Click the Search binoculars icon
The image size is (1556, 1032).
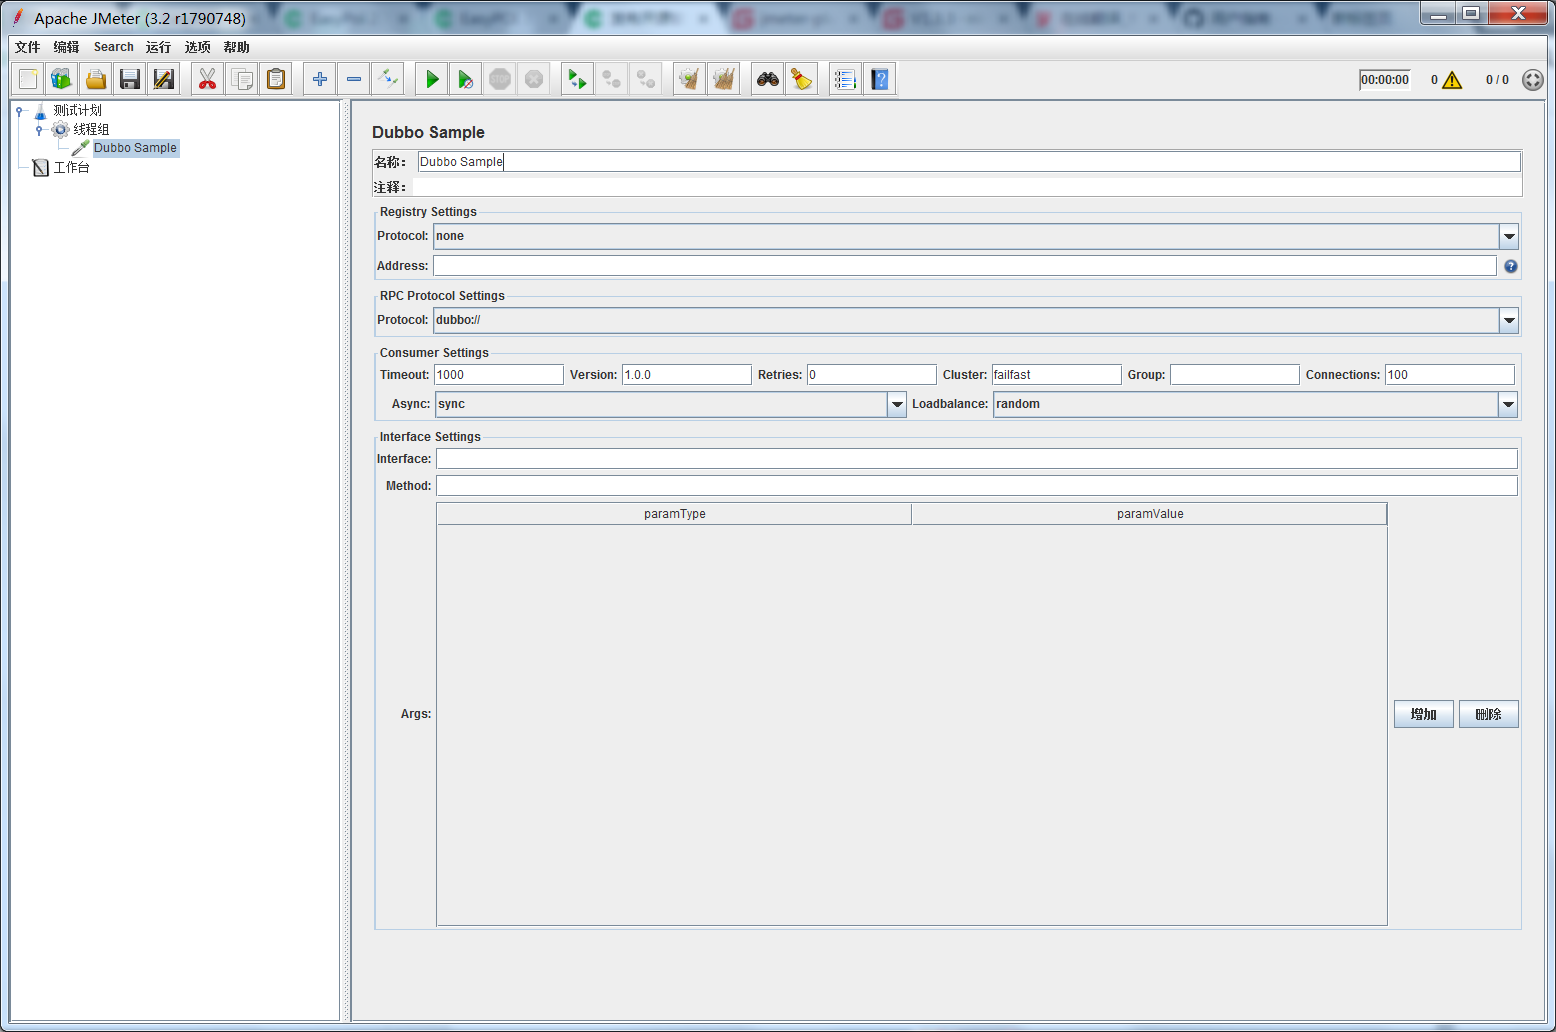pos(768,79)
